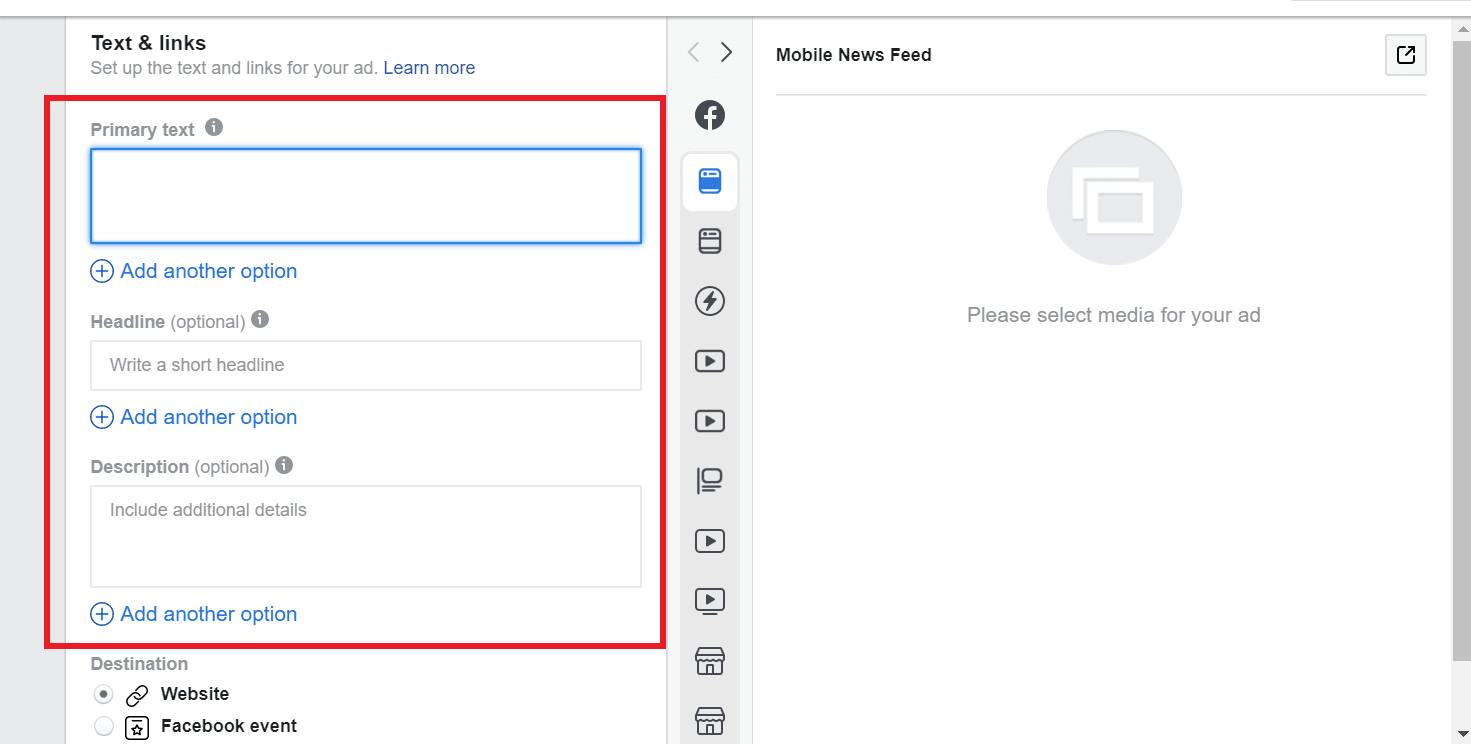Screen dimensions: 1471x744
Task: Pick the right column list placement icon
Action: point(710,481)
